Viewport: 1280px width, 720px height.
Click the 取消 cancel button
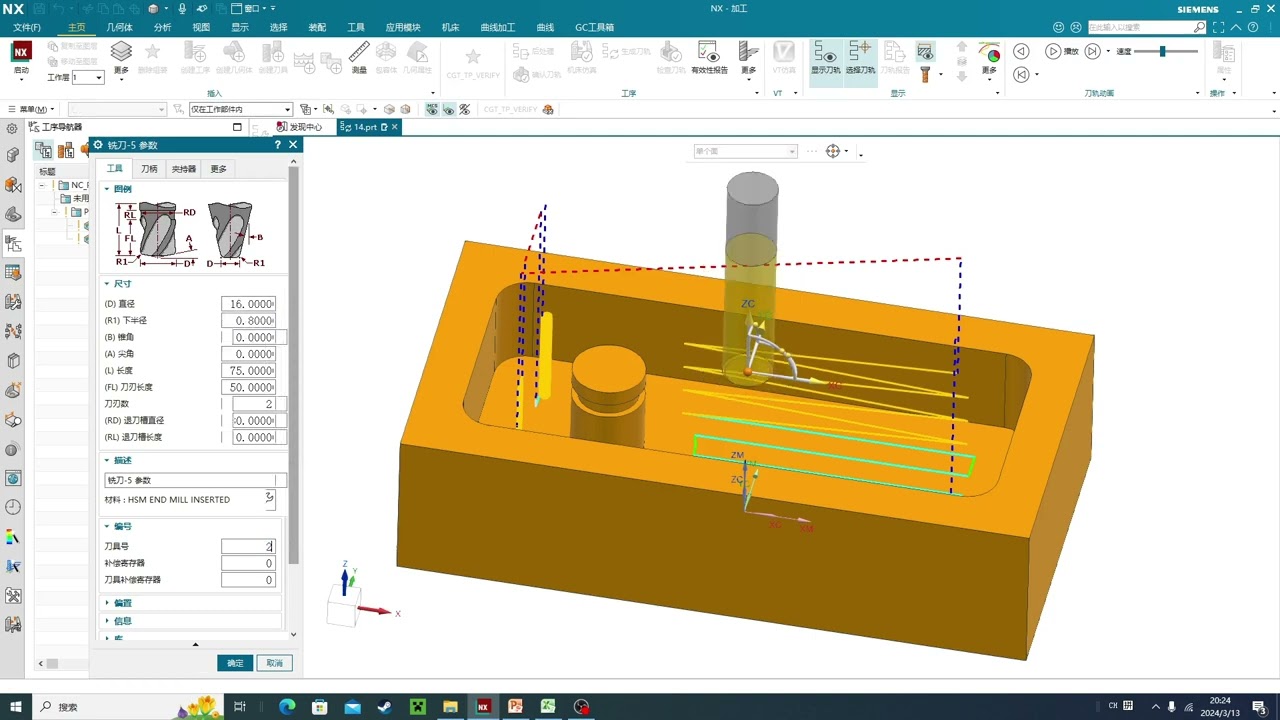tap(274, 663)
